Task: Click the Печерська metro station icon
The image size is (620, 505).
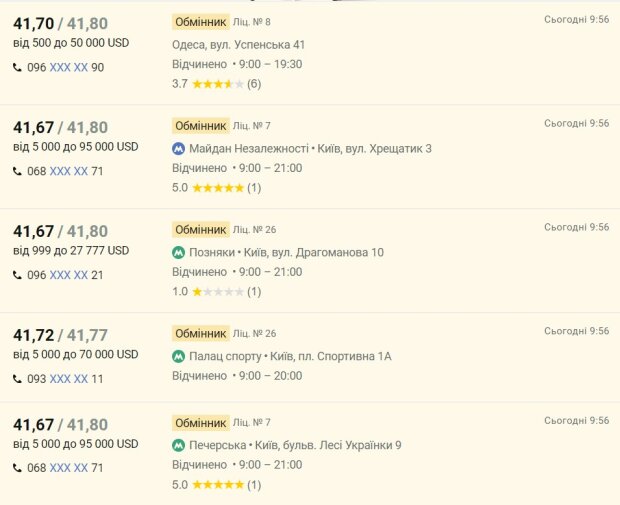Action: point(179,445)
